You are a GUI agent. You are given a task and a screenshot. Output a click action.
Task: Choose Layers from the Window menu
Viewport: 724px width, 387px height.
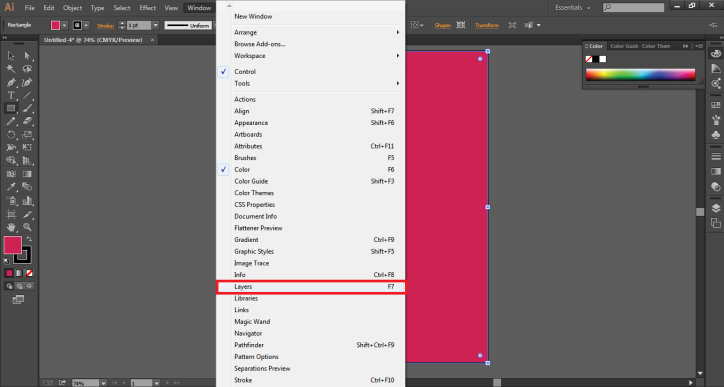click(x=311, y=287)
